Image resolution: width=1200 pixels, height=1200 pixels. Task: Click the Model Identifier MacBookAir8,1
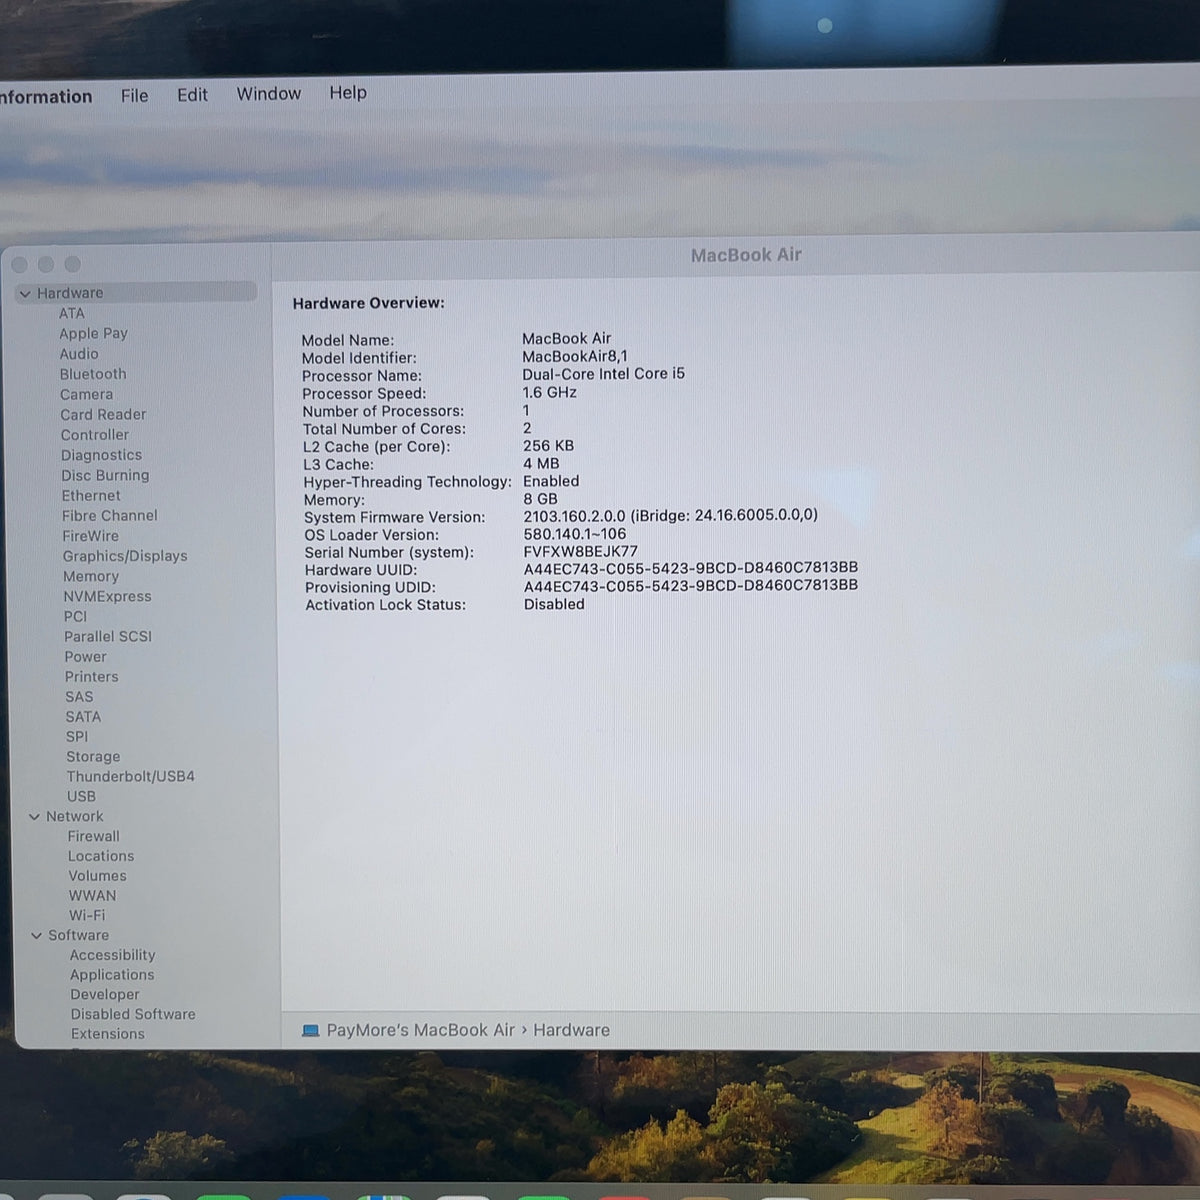click(x=575, y=356)
